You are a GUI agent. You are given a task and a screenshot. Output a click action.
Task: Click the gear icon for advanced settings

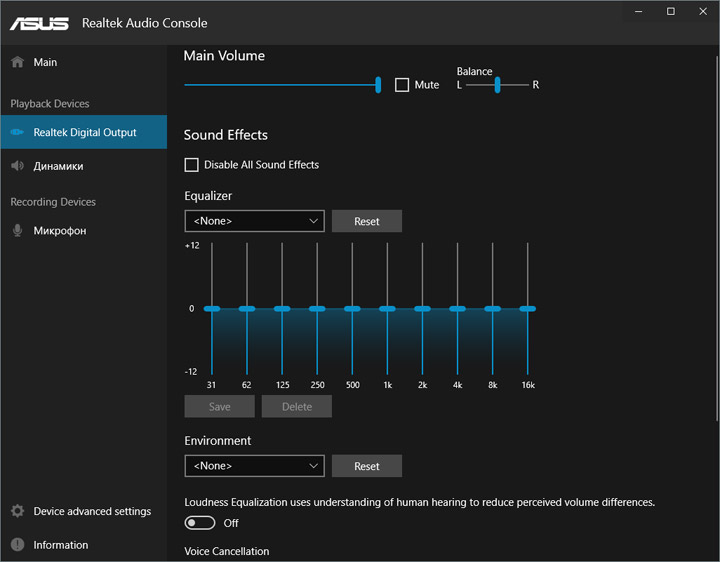(x=17, y=511)
